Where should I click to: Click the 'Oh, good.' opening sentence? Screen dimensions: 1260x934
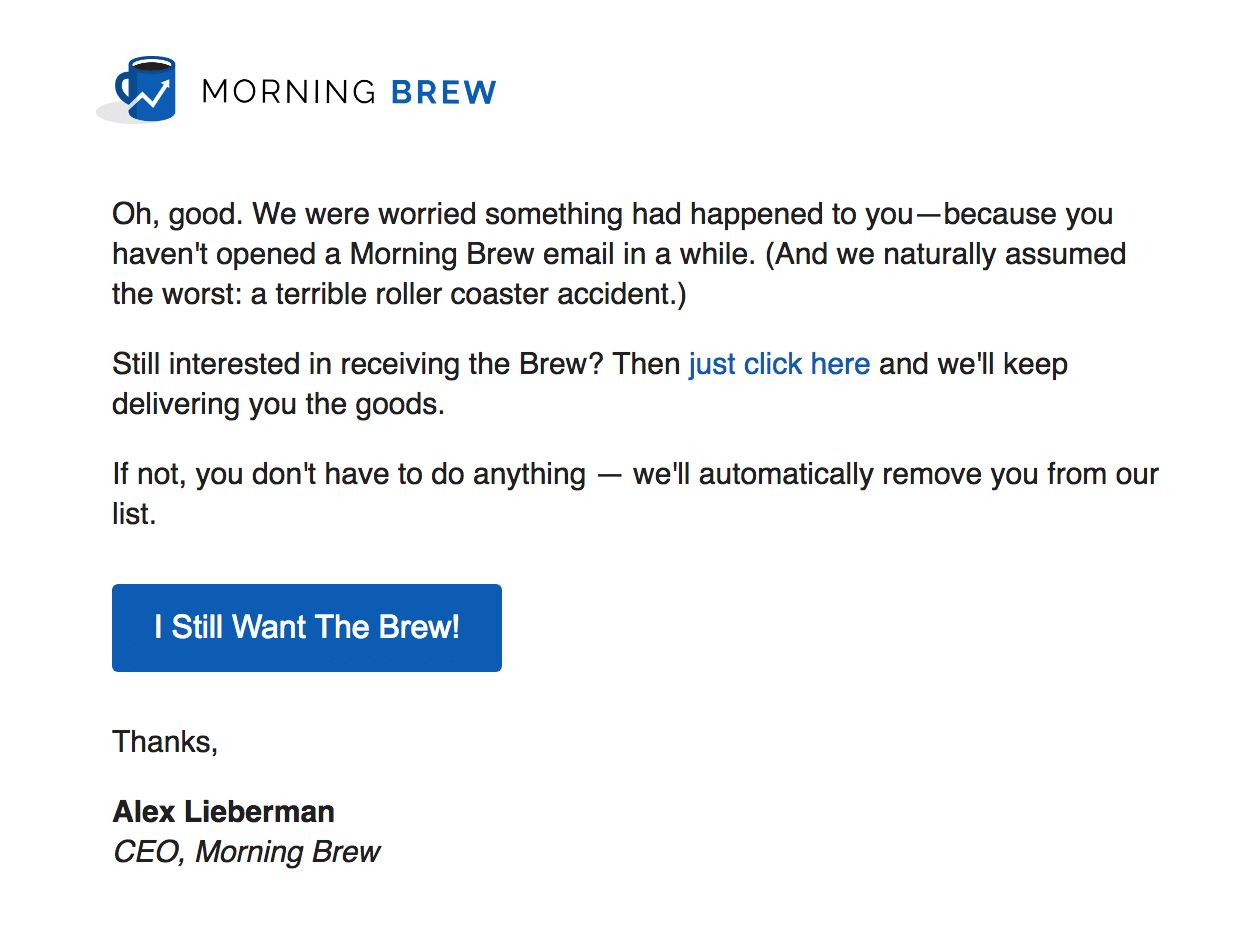pyautogui.click(x=178, y=215)
